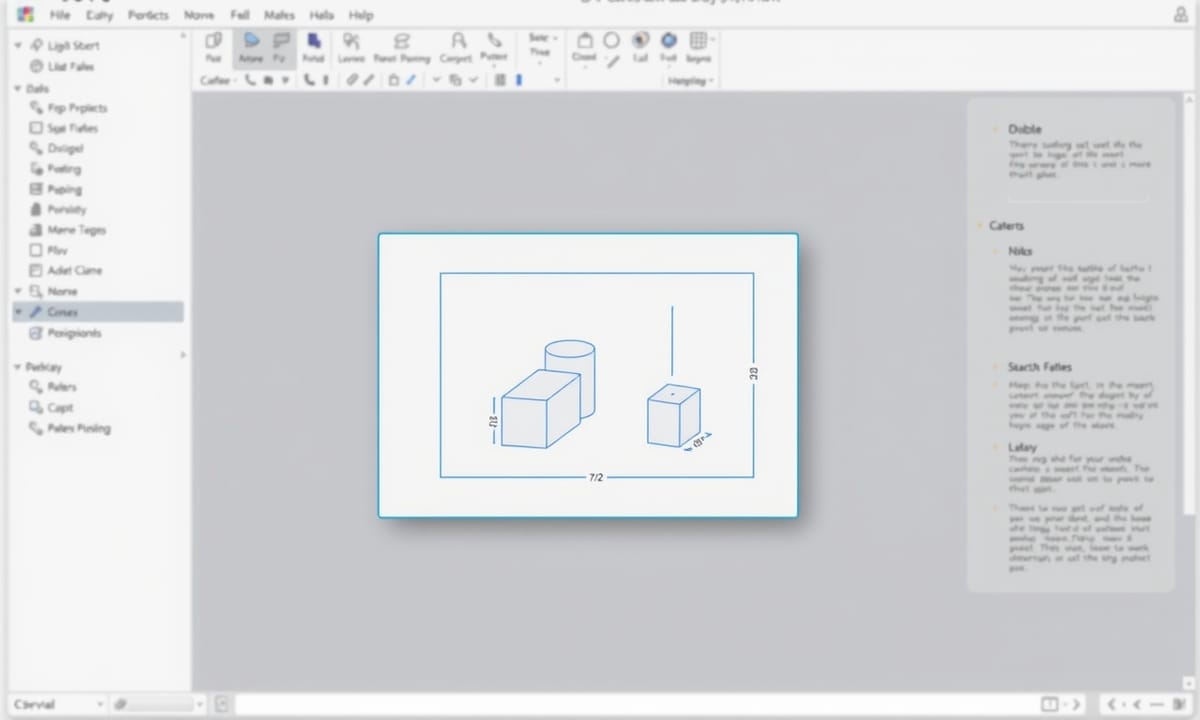Open the Help menu
Image resolution: width=1200 pixels, height=720 pixels.
[x=360, y=15]
